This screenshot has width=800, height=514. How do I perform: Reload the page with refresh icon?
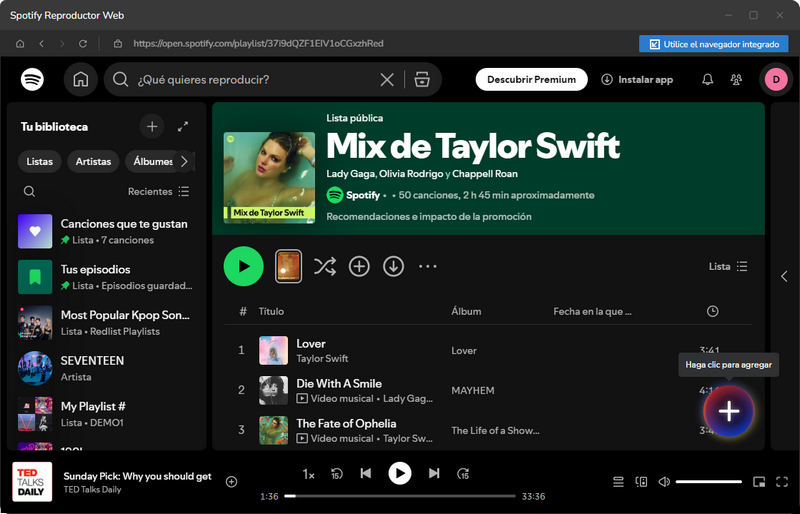[x=83, y=44]
